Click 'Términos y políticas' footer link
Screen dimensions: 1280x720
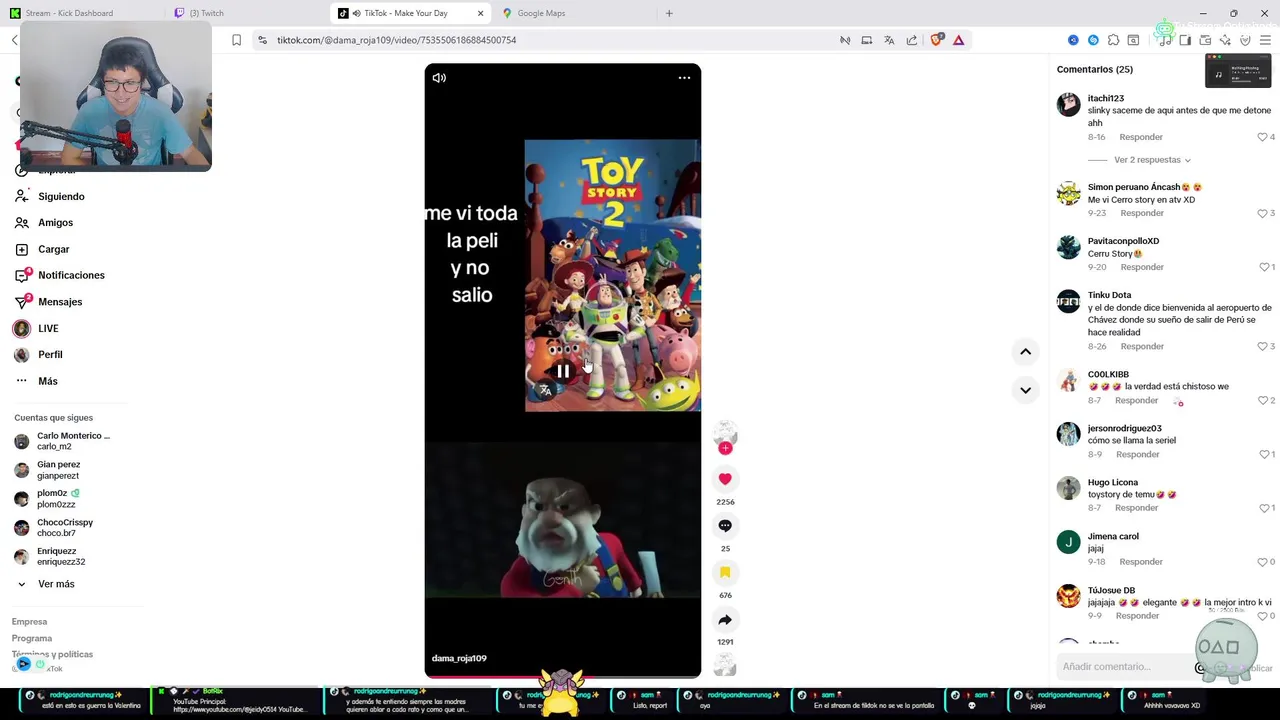click(x=52, y=654)
